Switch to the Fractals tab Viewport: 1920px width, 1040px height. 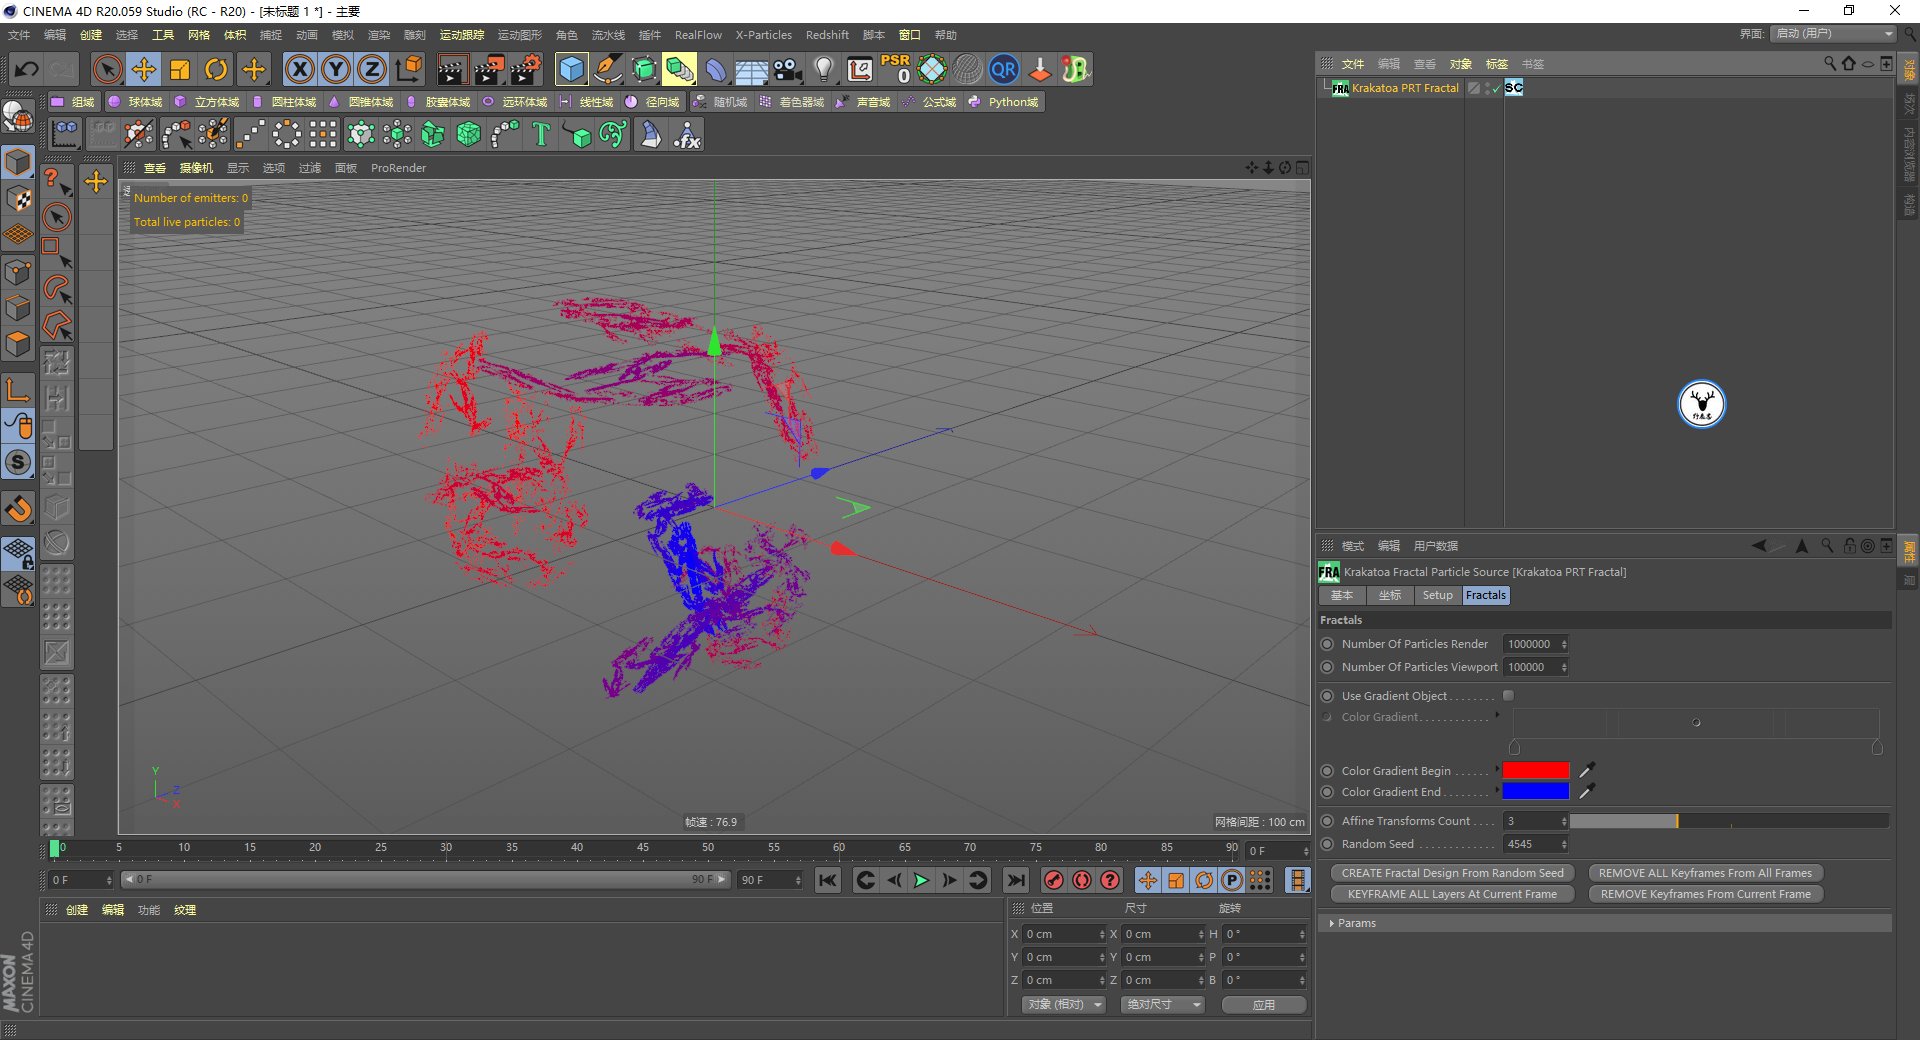pyautogui.click(x=1486, y=595)
